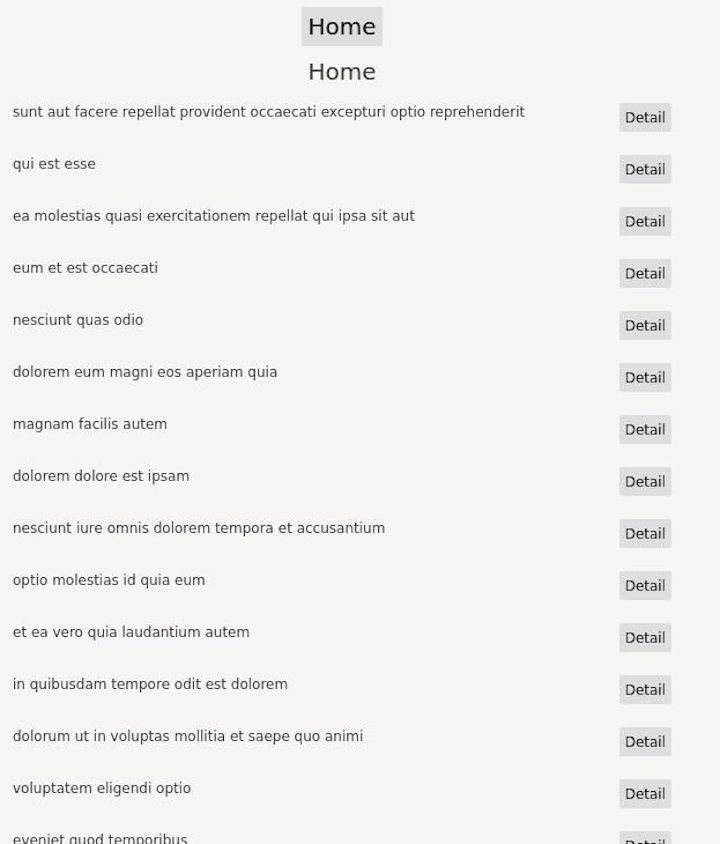The width and height of the screenshot is (720, 844).
Task: View Detail of "eum et est occaecati"
Action: (x=644, y=273)
